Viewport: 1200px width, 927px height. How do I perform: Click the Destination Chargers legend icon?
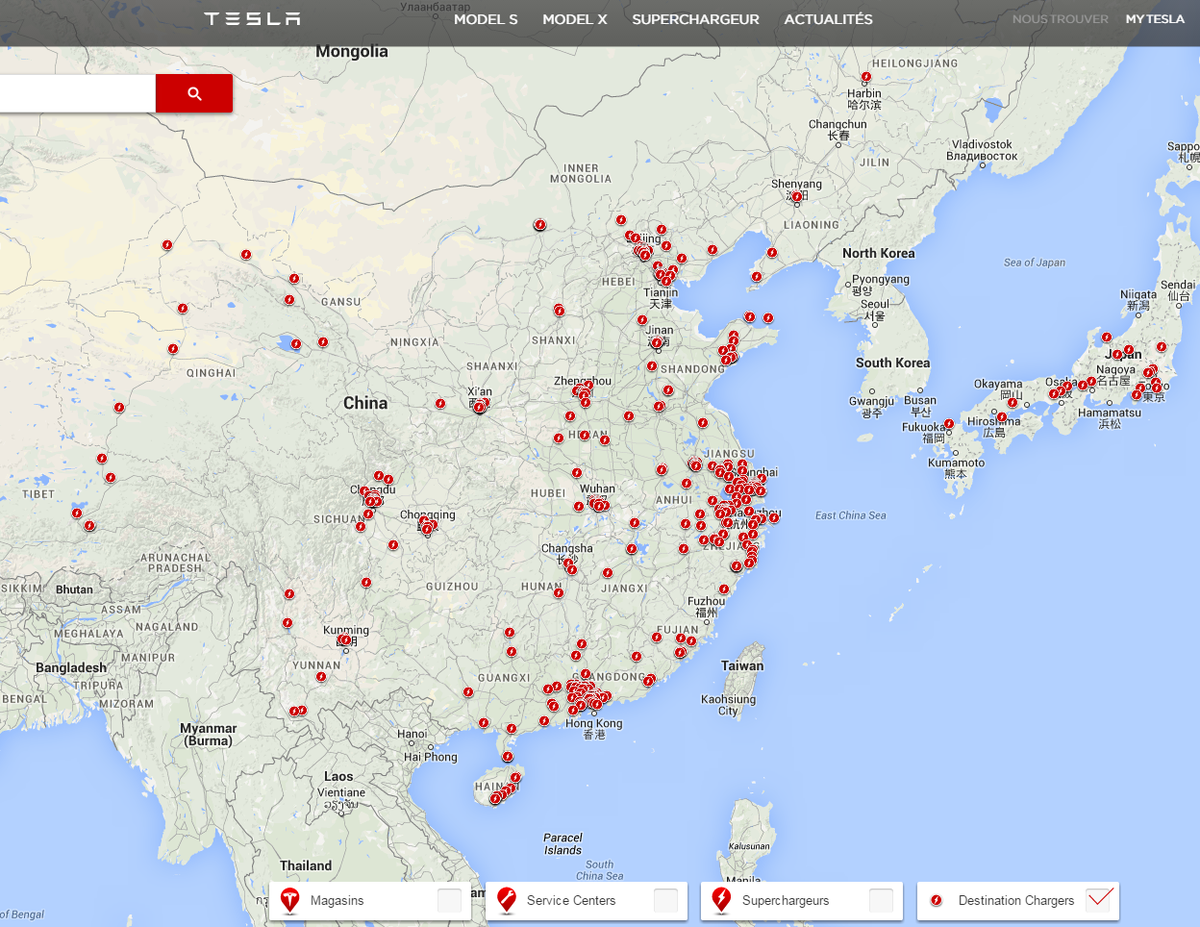coord(936,900)
